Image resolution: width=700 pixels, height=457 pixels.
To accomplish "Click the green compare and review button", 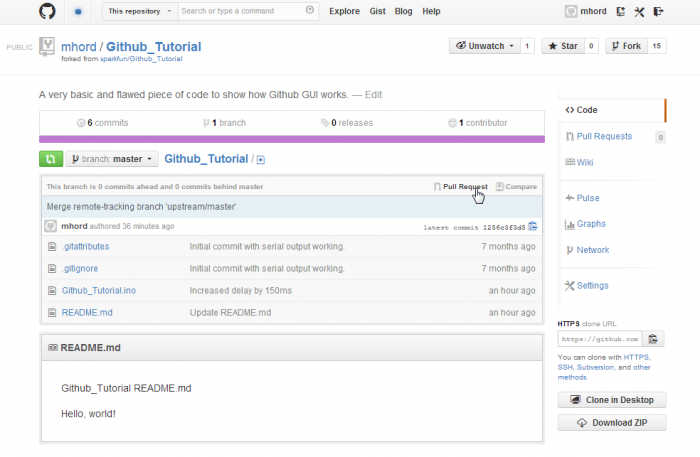I will click(51, 159).
